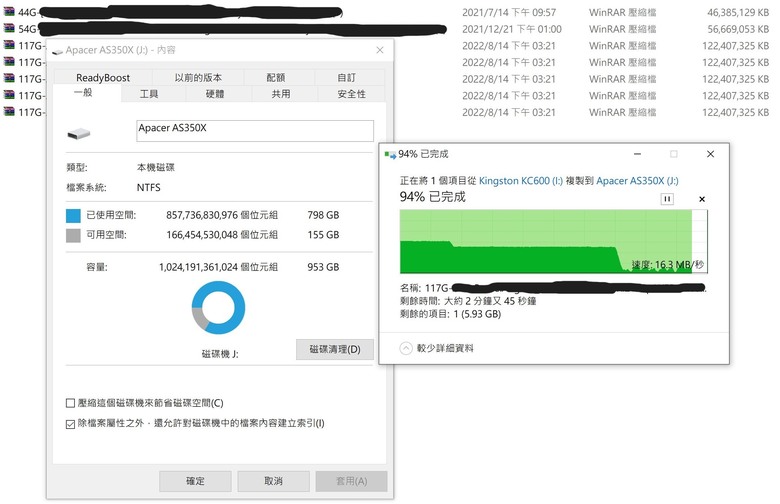Uncheck the 允許對磁碟機中的檔案內容建立索引 checkbox

pyautogui.click(x=70, y=424)
